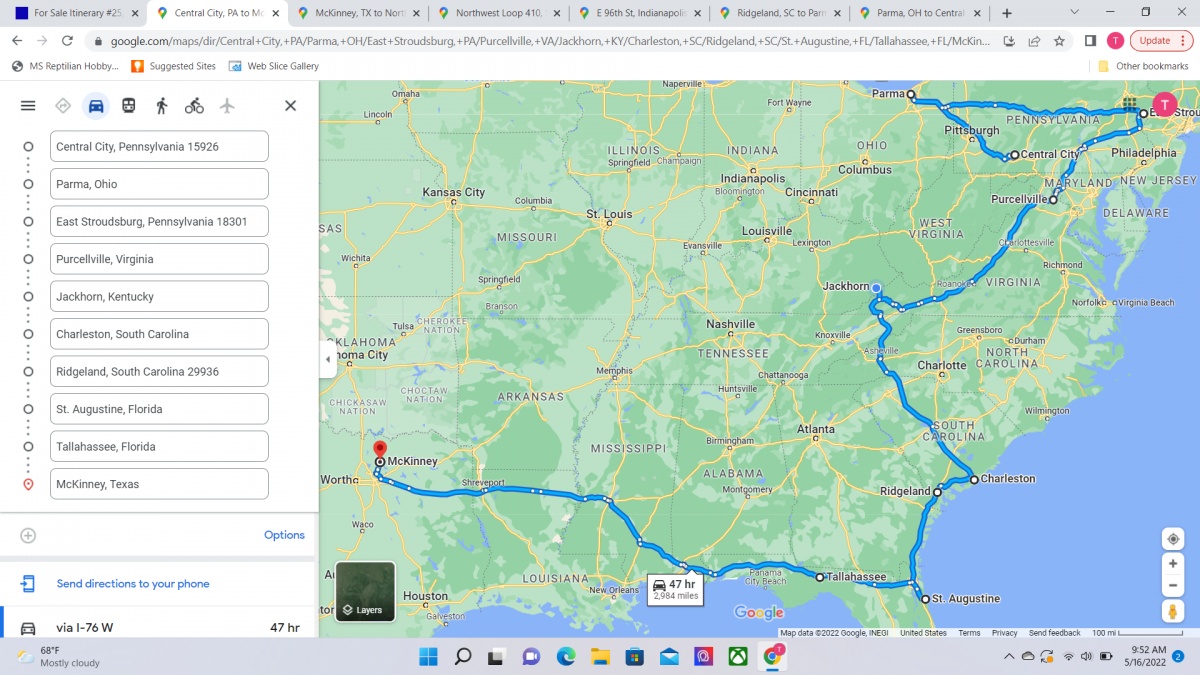
Task: Open route Options
Action: pos(284,535)
